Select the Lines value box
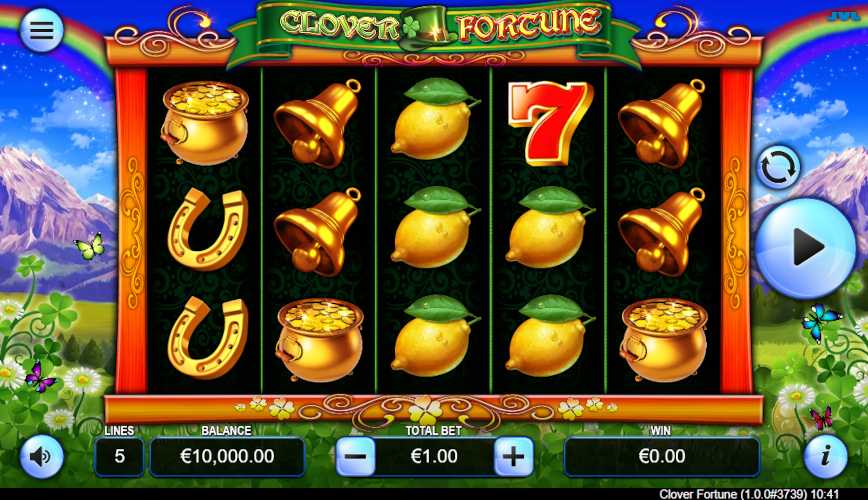 coord(119,456)
